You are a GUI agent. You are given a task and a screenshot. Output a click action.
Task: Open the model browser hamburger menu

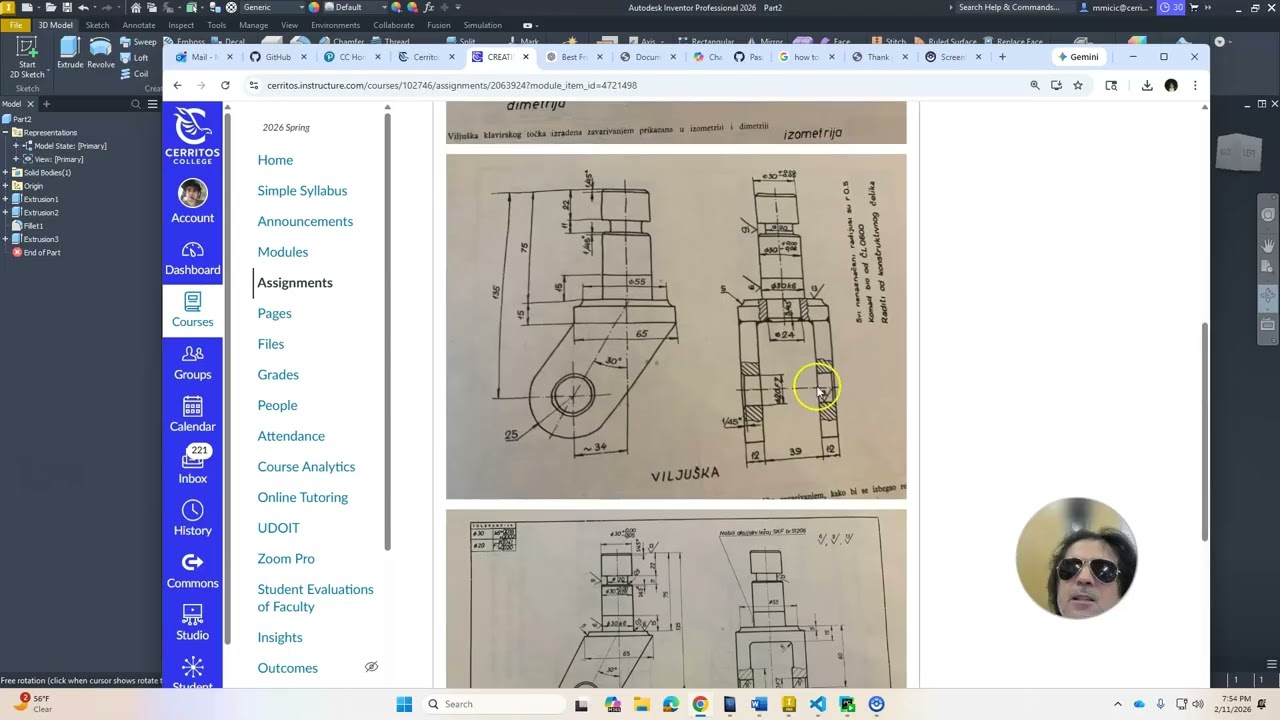[152, 104]
